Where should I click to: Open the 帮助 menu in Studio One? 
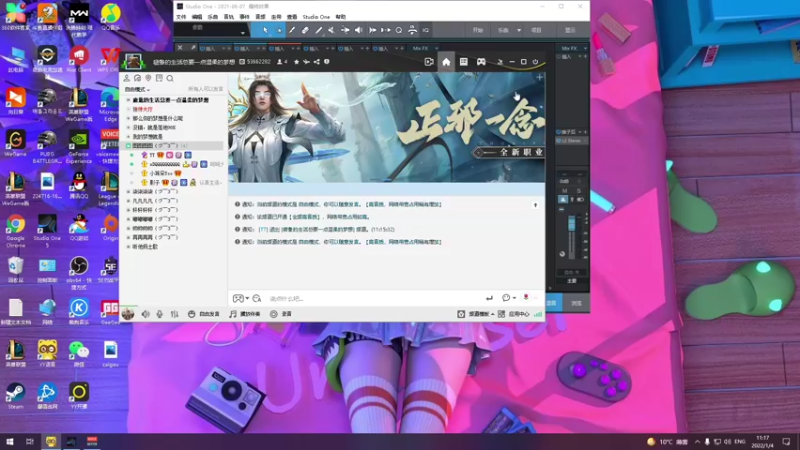click(340, 17)
